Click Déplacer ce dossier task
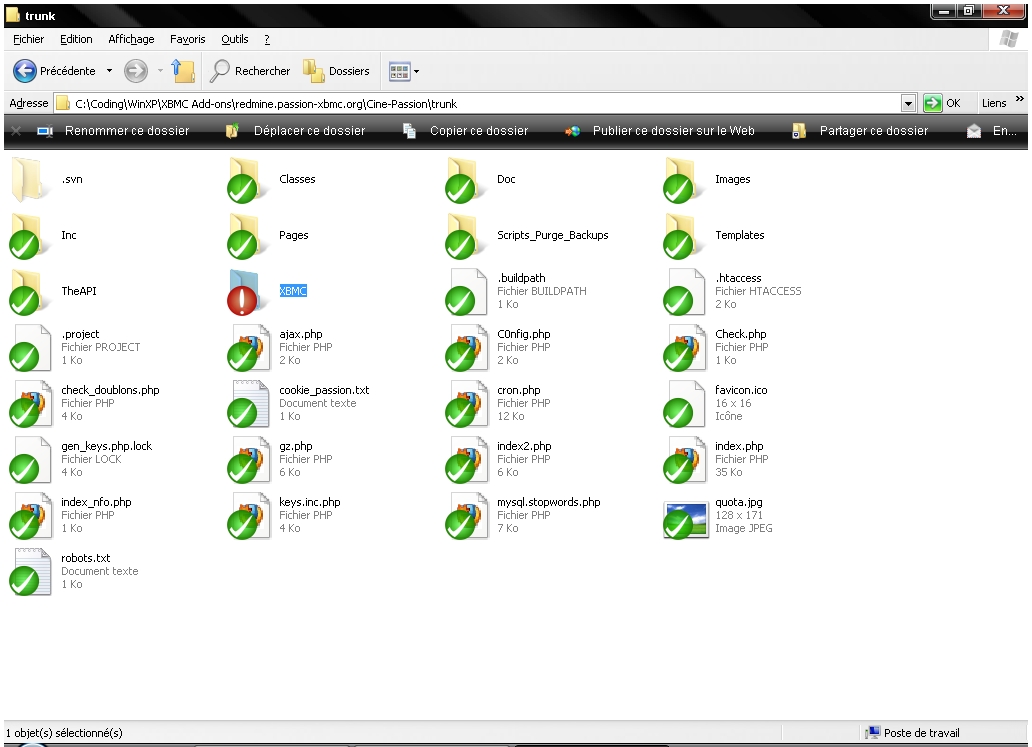Screen dimensions: 1032x747 [x=296, y=131]
